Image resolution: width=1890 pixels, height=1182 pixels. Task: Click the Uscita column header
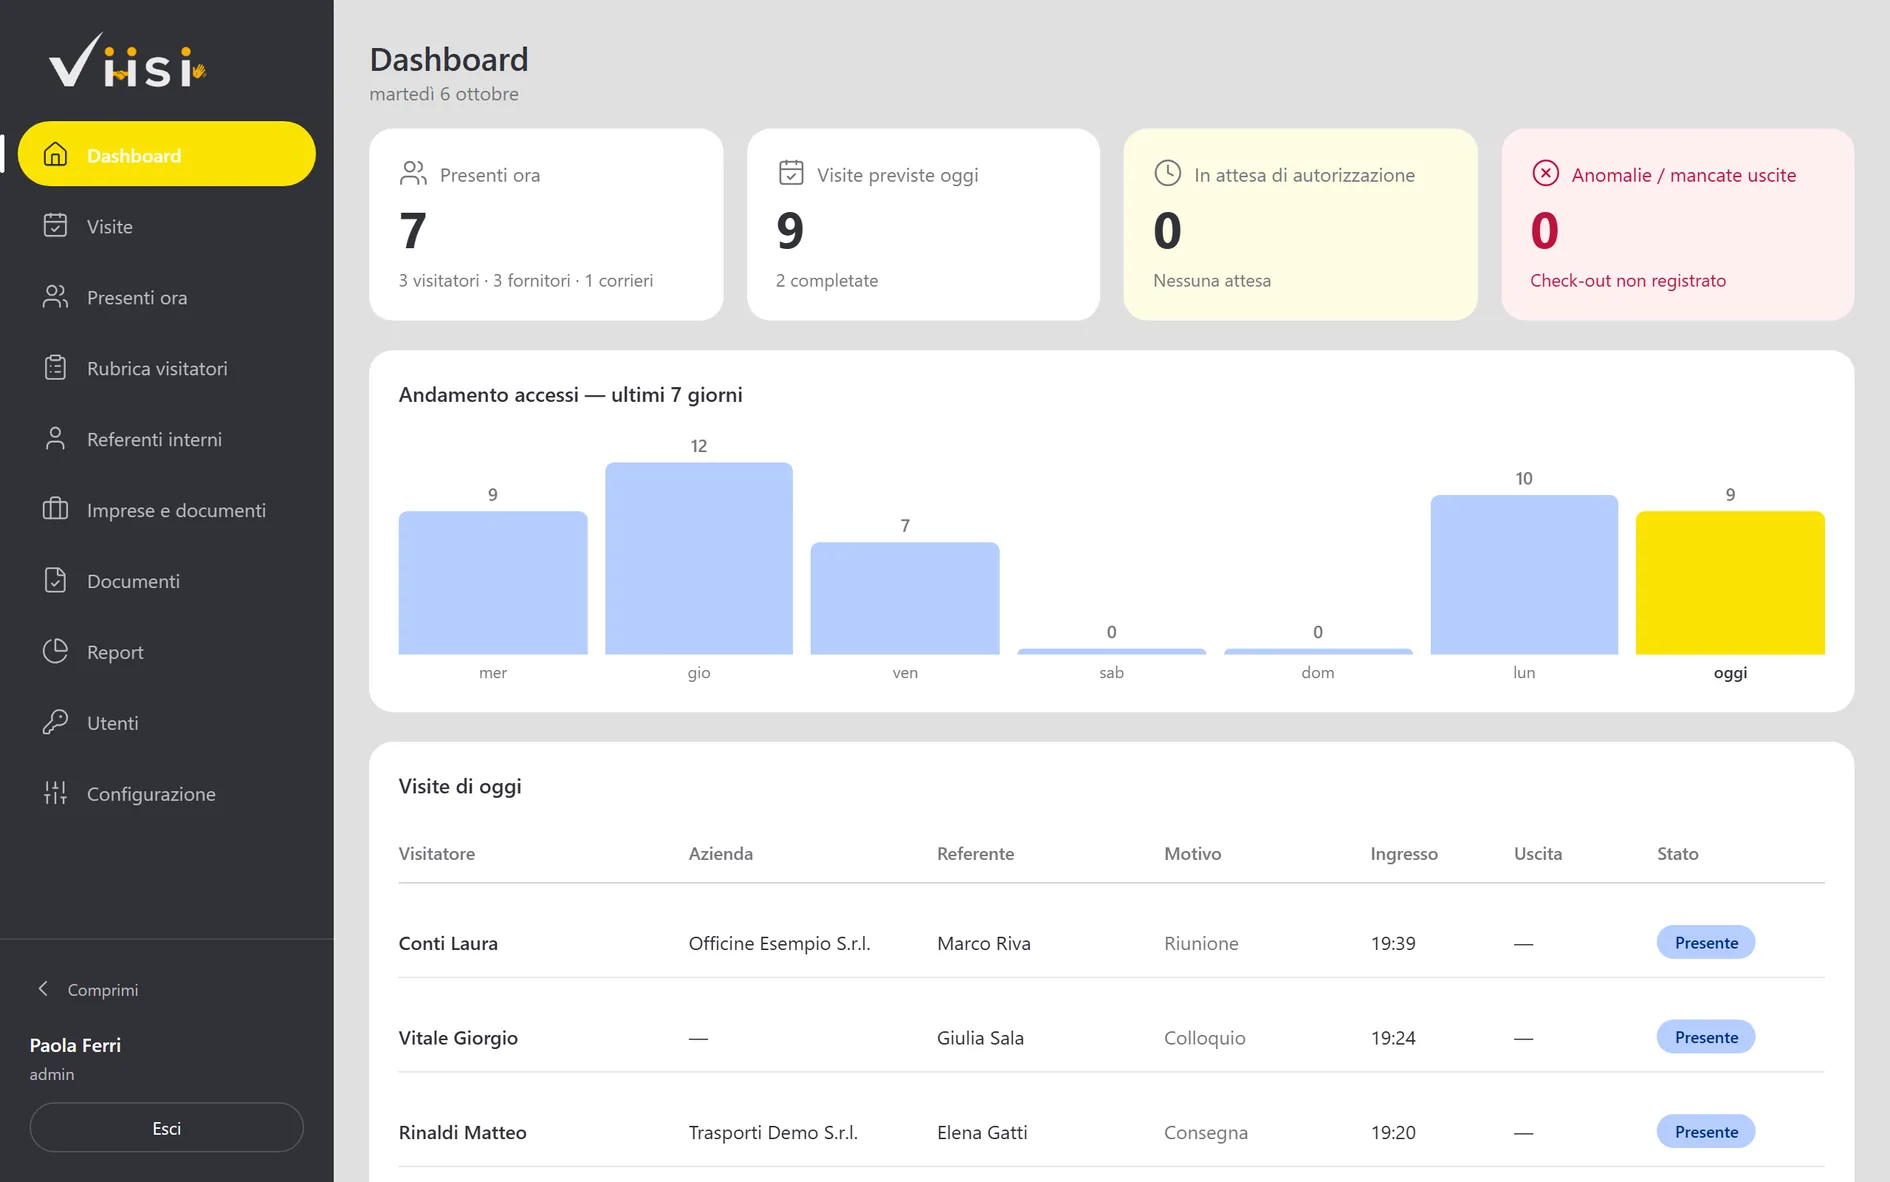tap(1538, 854)
